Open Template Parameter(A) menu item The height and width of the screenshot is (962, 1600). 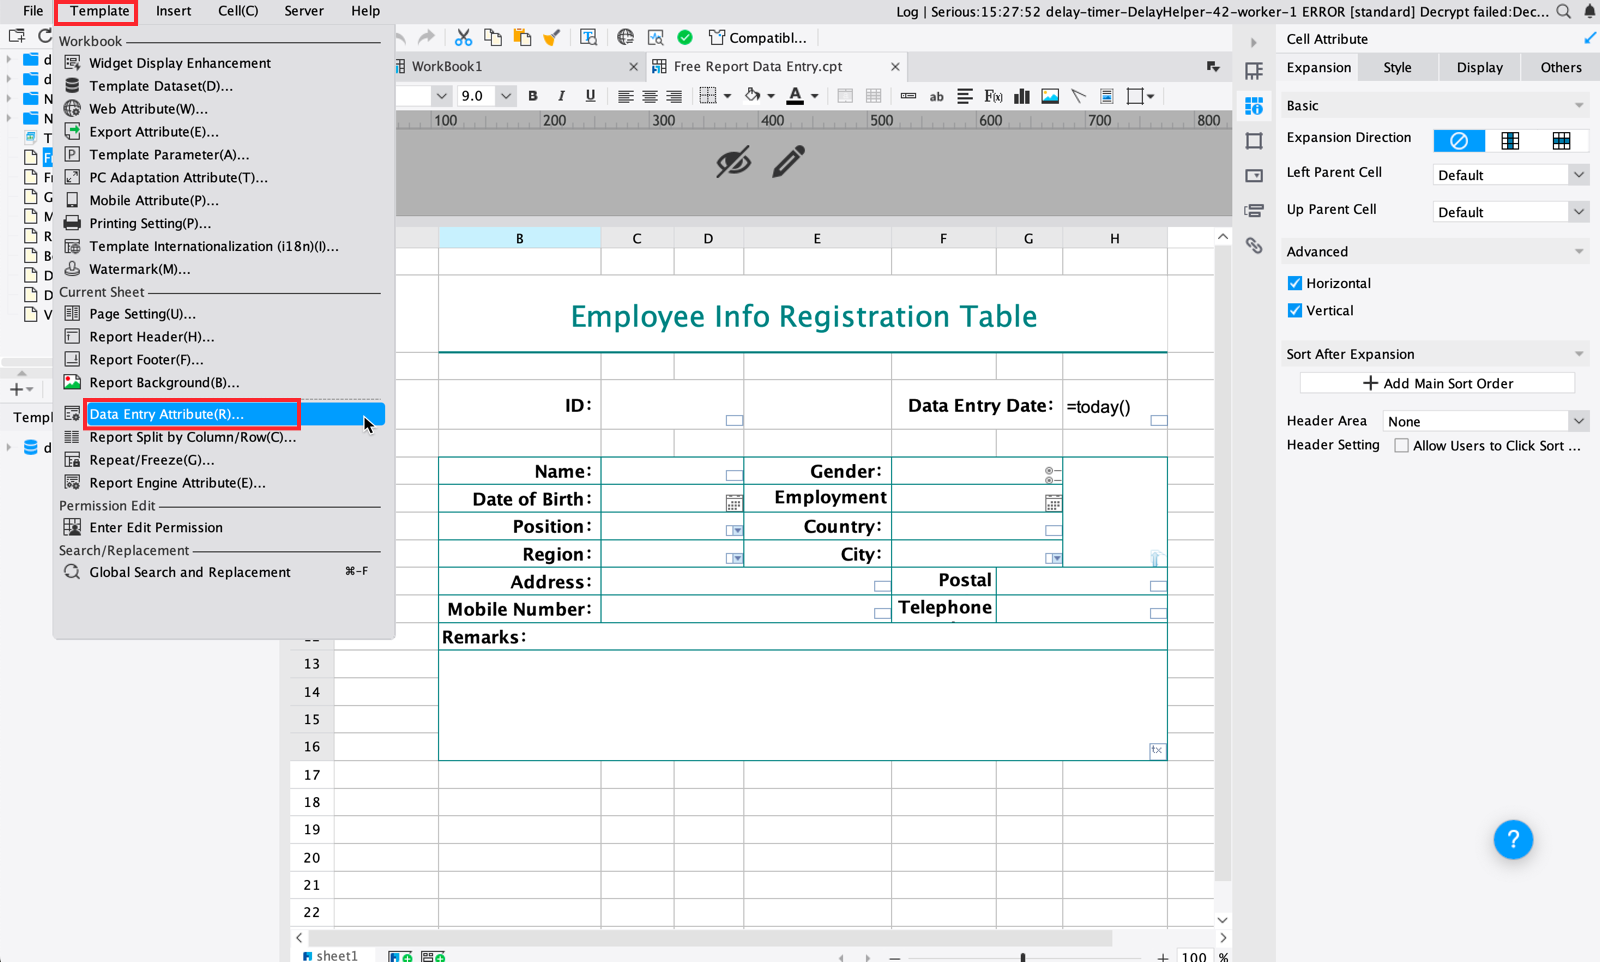pos(169,155)
